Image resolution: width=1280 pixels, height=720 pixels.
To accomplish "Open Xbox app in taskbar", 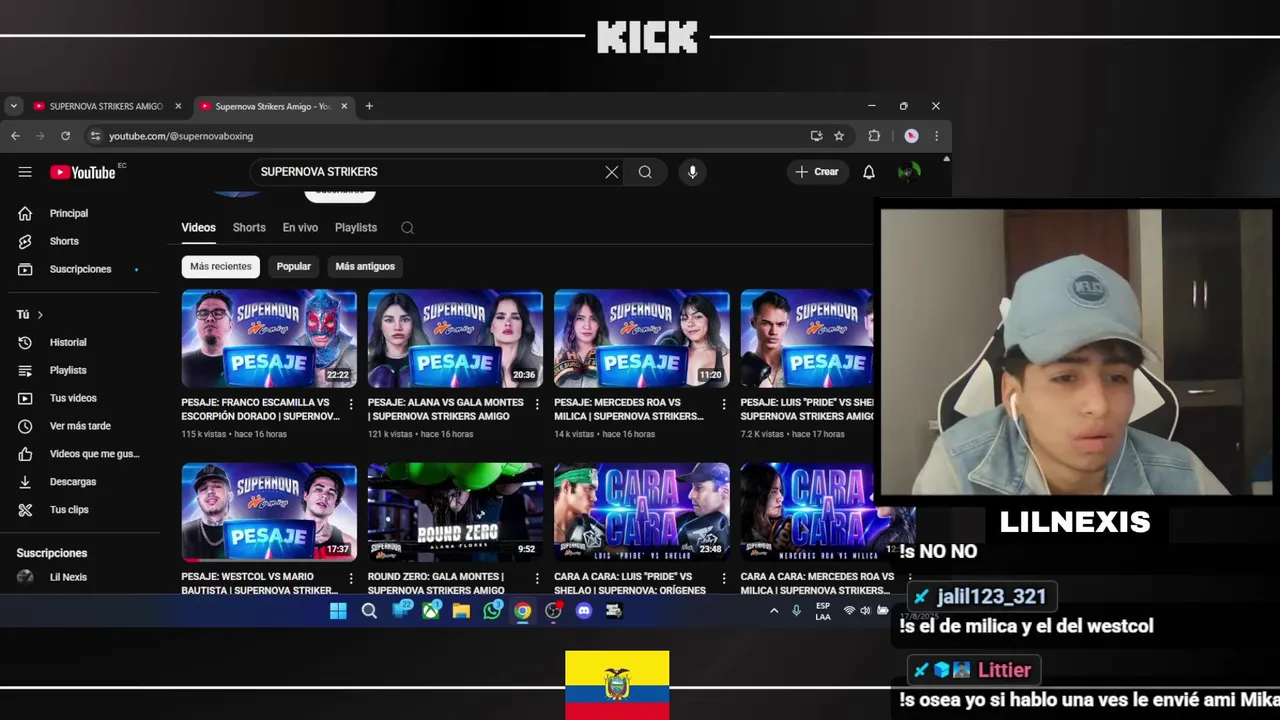I will click(431, 611).
